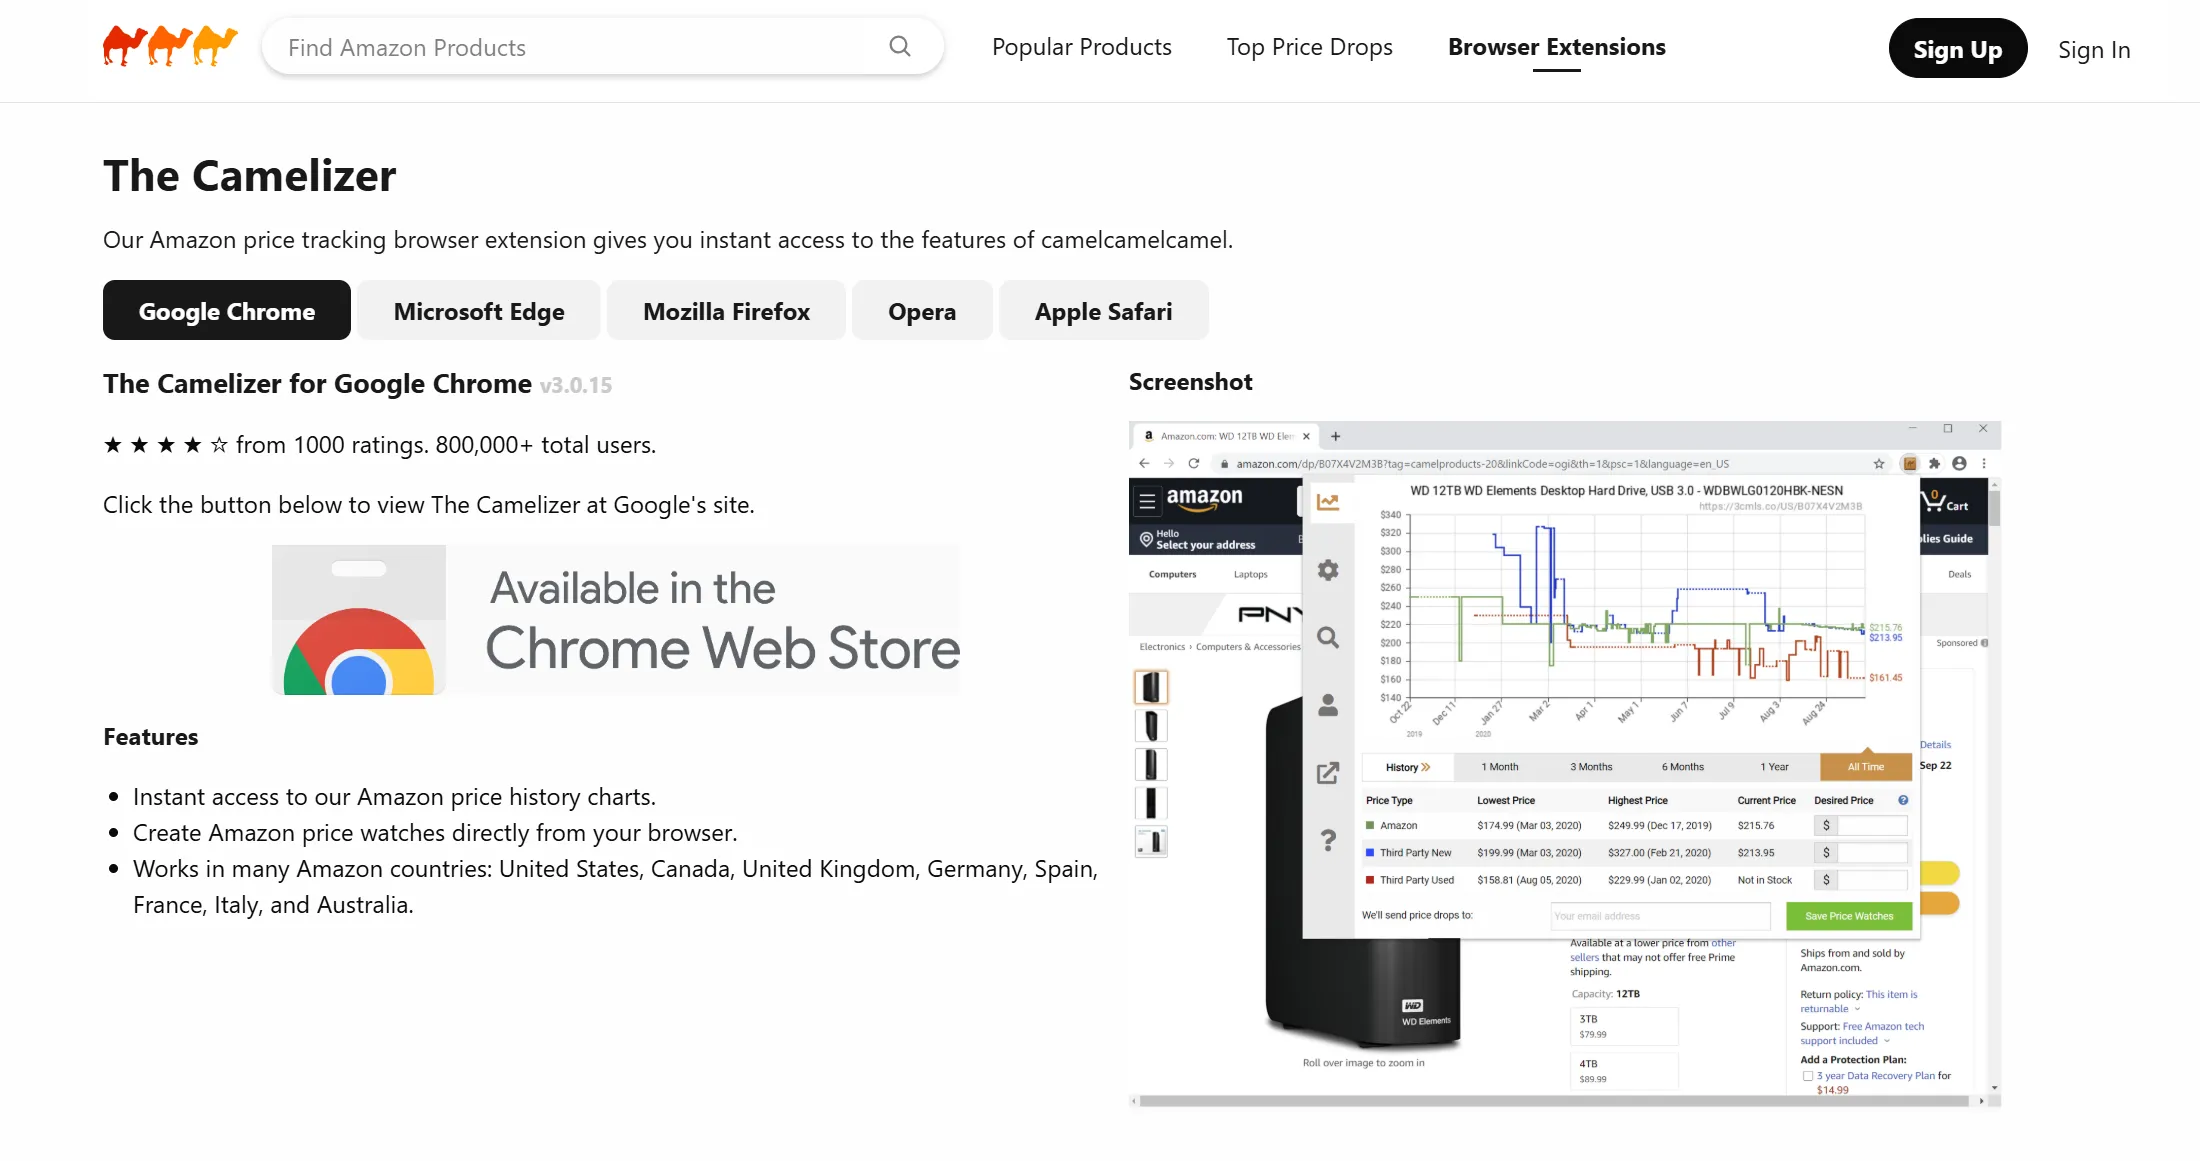Click the Third Party New desired price field
This screenshot has width=2200, height=1161.
[1871, 852]
